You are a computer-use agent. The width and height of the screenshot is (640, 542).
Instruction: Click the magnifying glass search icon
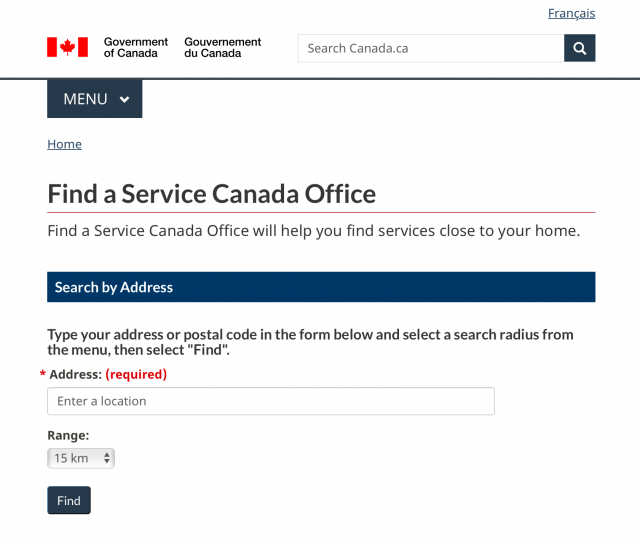(580, 48)
